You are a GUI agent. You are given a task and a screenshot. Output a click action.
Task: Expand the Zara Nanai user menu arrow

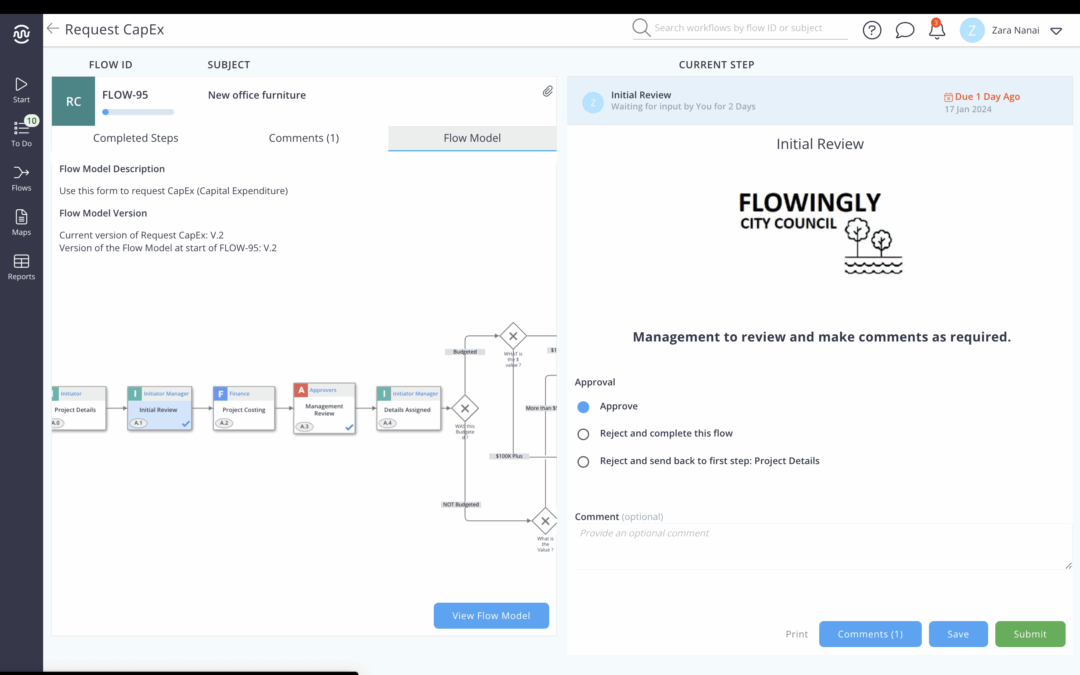pyautogui.click(x=1056, y=31)
